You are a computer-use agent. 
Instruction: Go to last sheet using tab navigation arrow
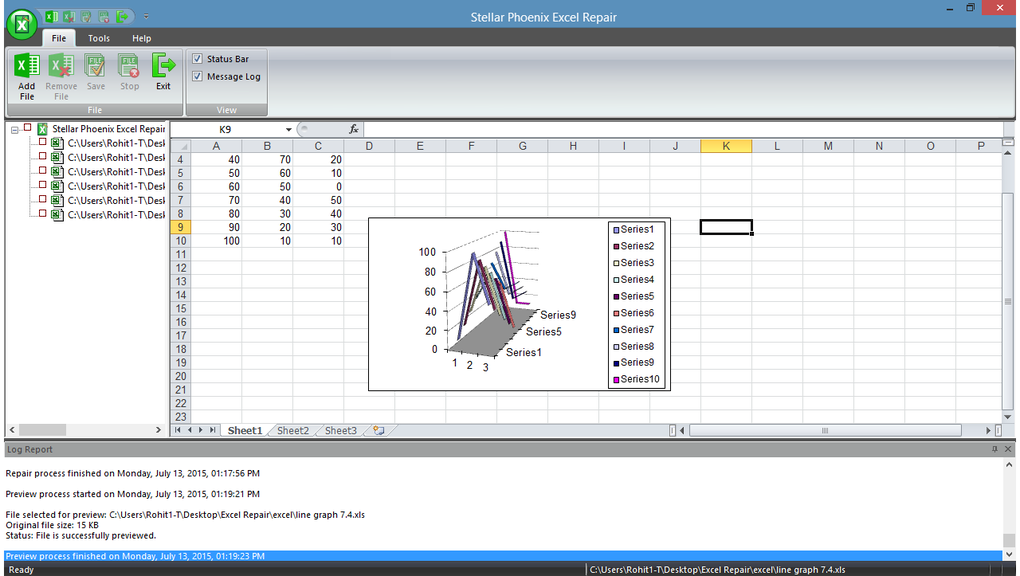(212, 430)
